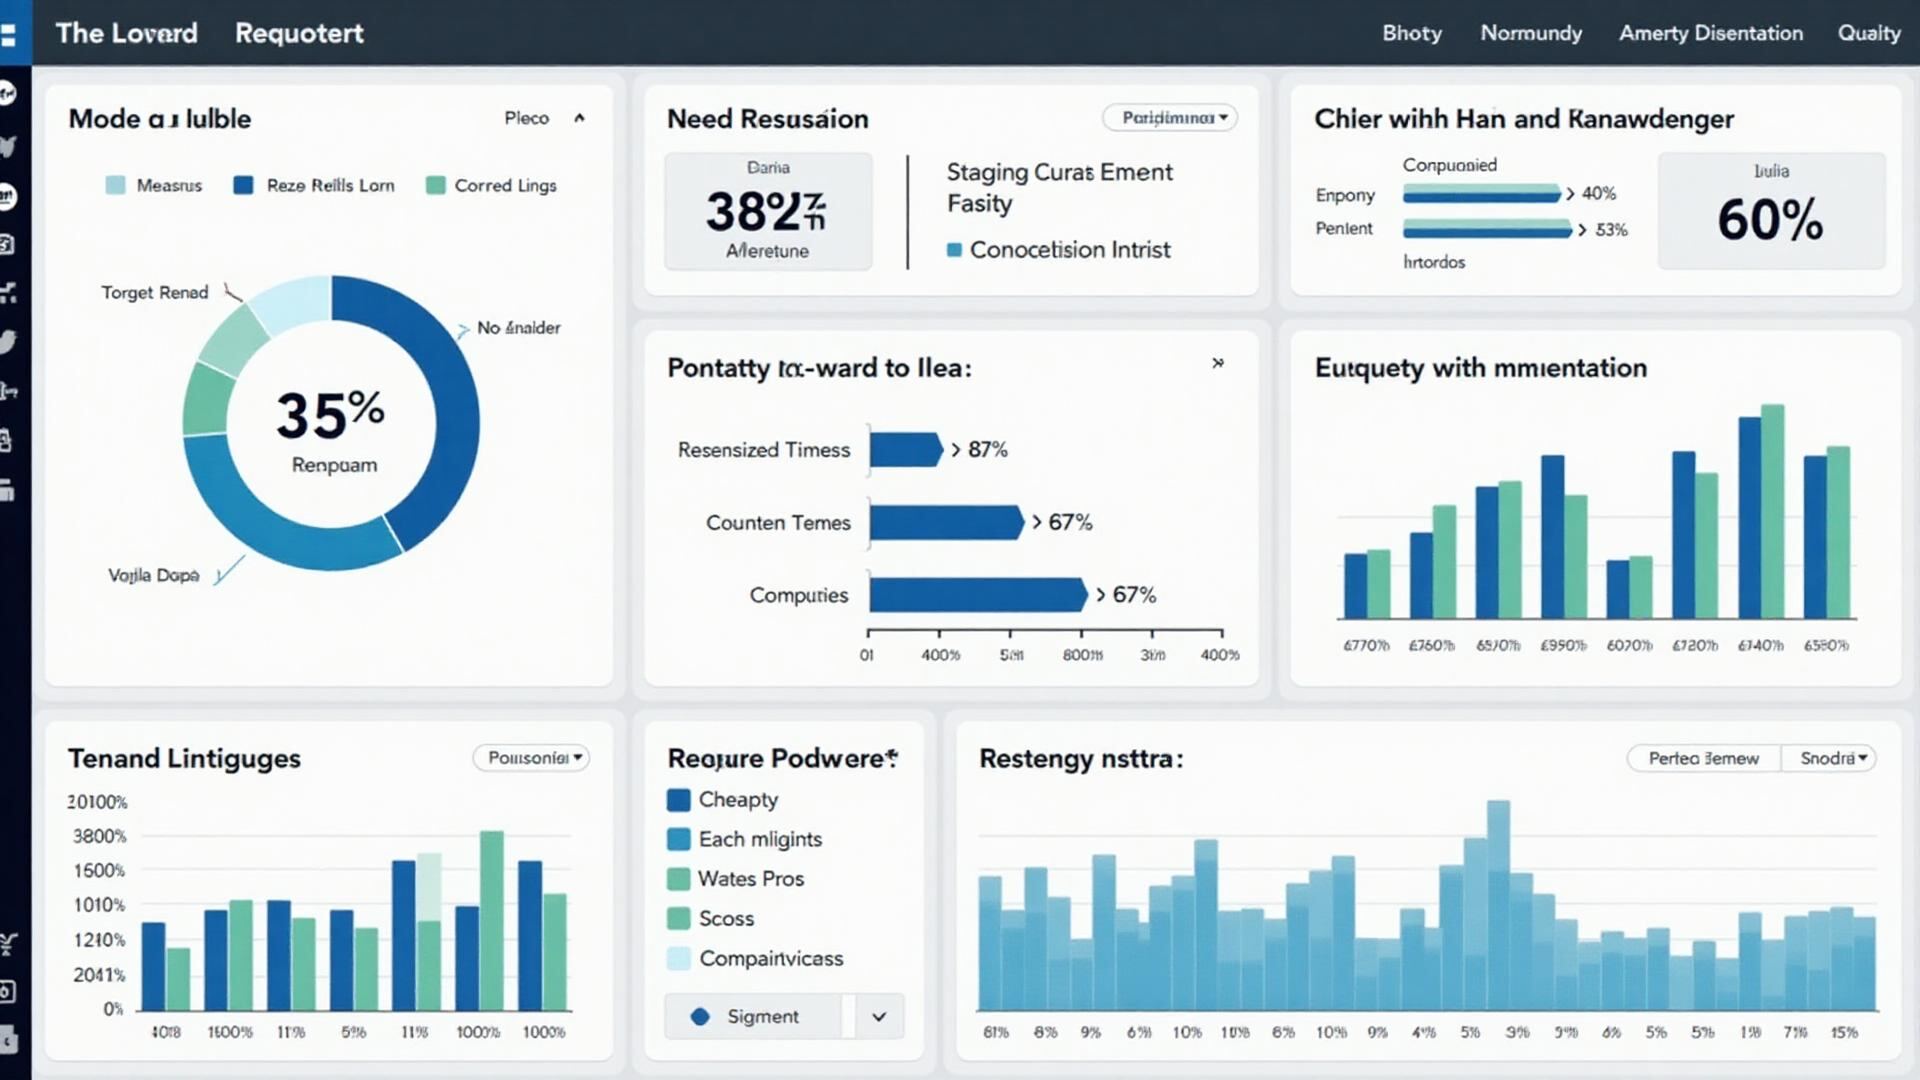Screen dimensions: 1920x1080
Task: Open the Snodra dropdown
Action: coord(1829,758)
